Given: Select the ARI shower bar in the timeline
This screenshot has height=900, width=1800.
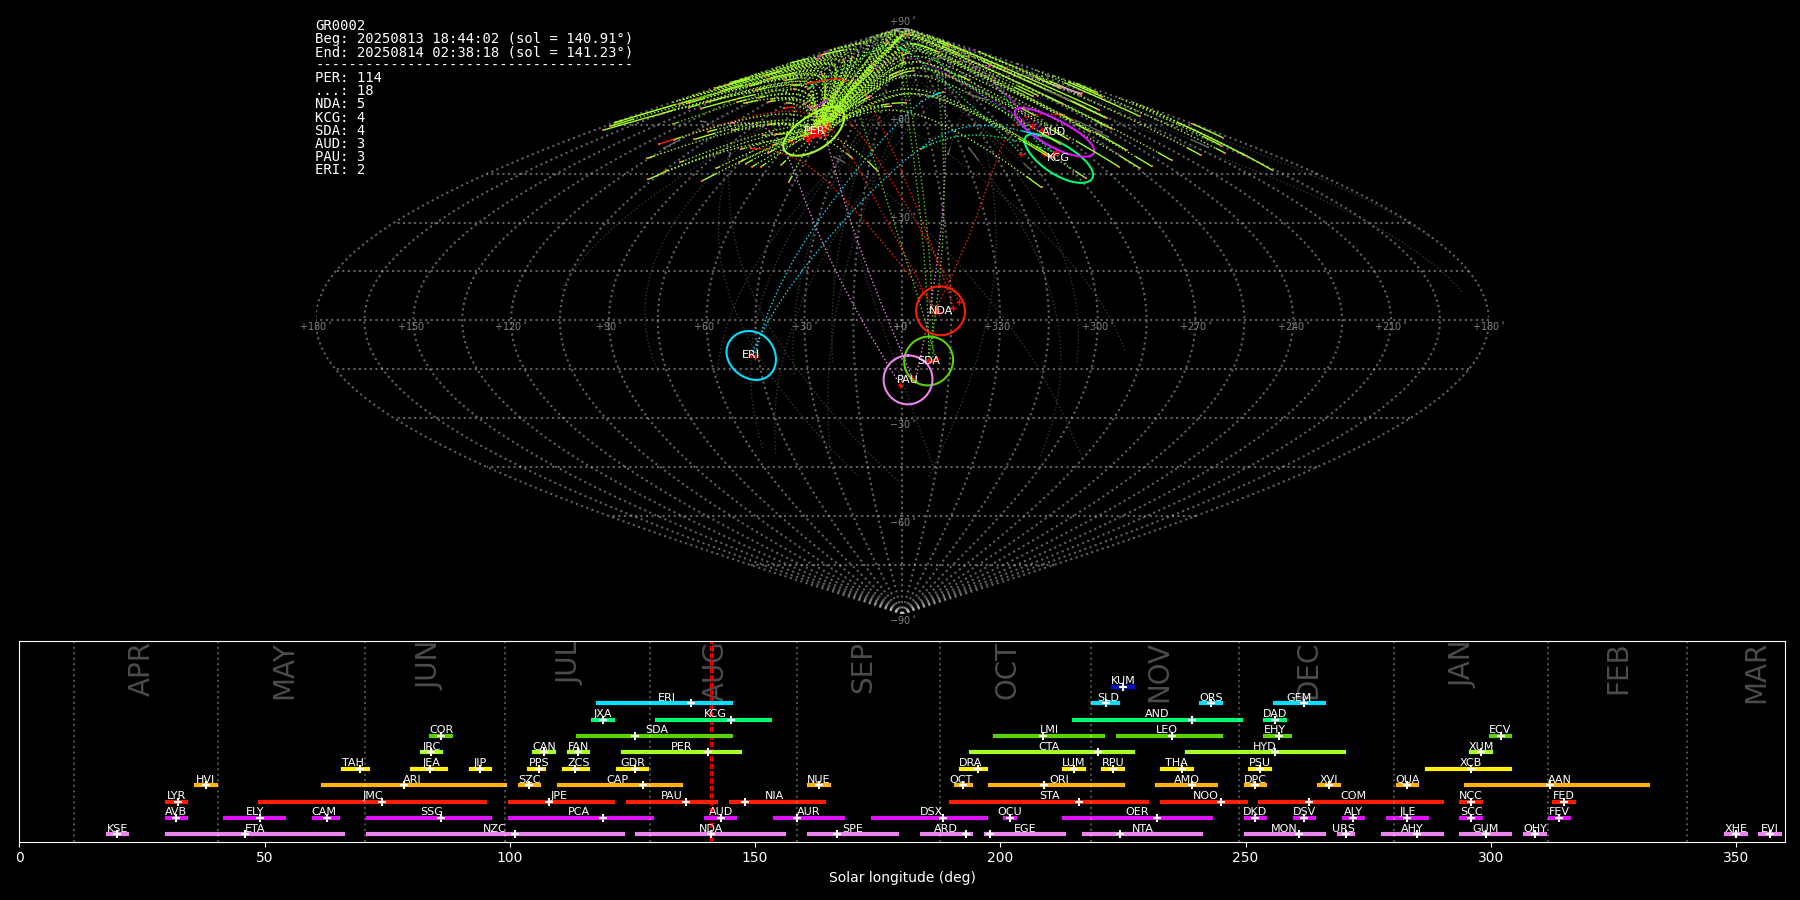Looking at the screenshot, I should point(414,785).
